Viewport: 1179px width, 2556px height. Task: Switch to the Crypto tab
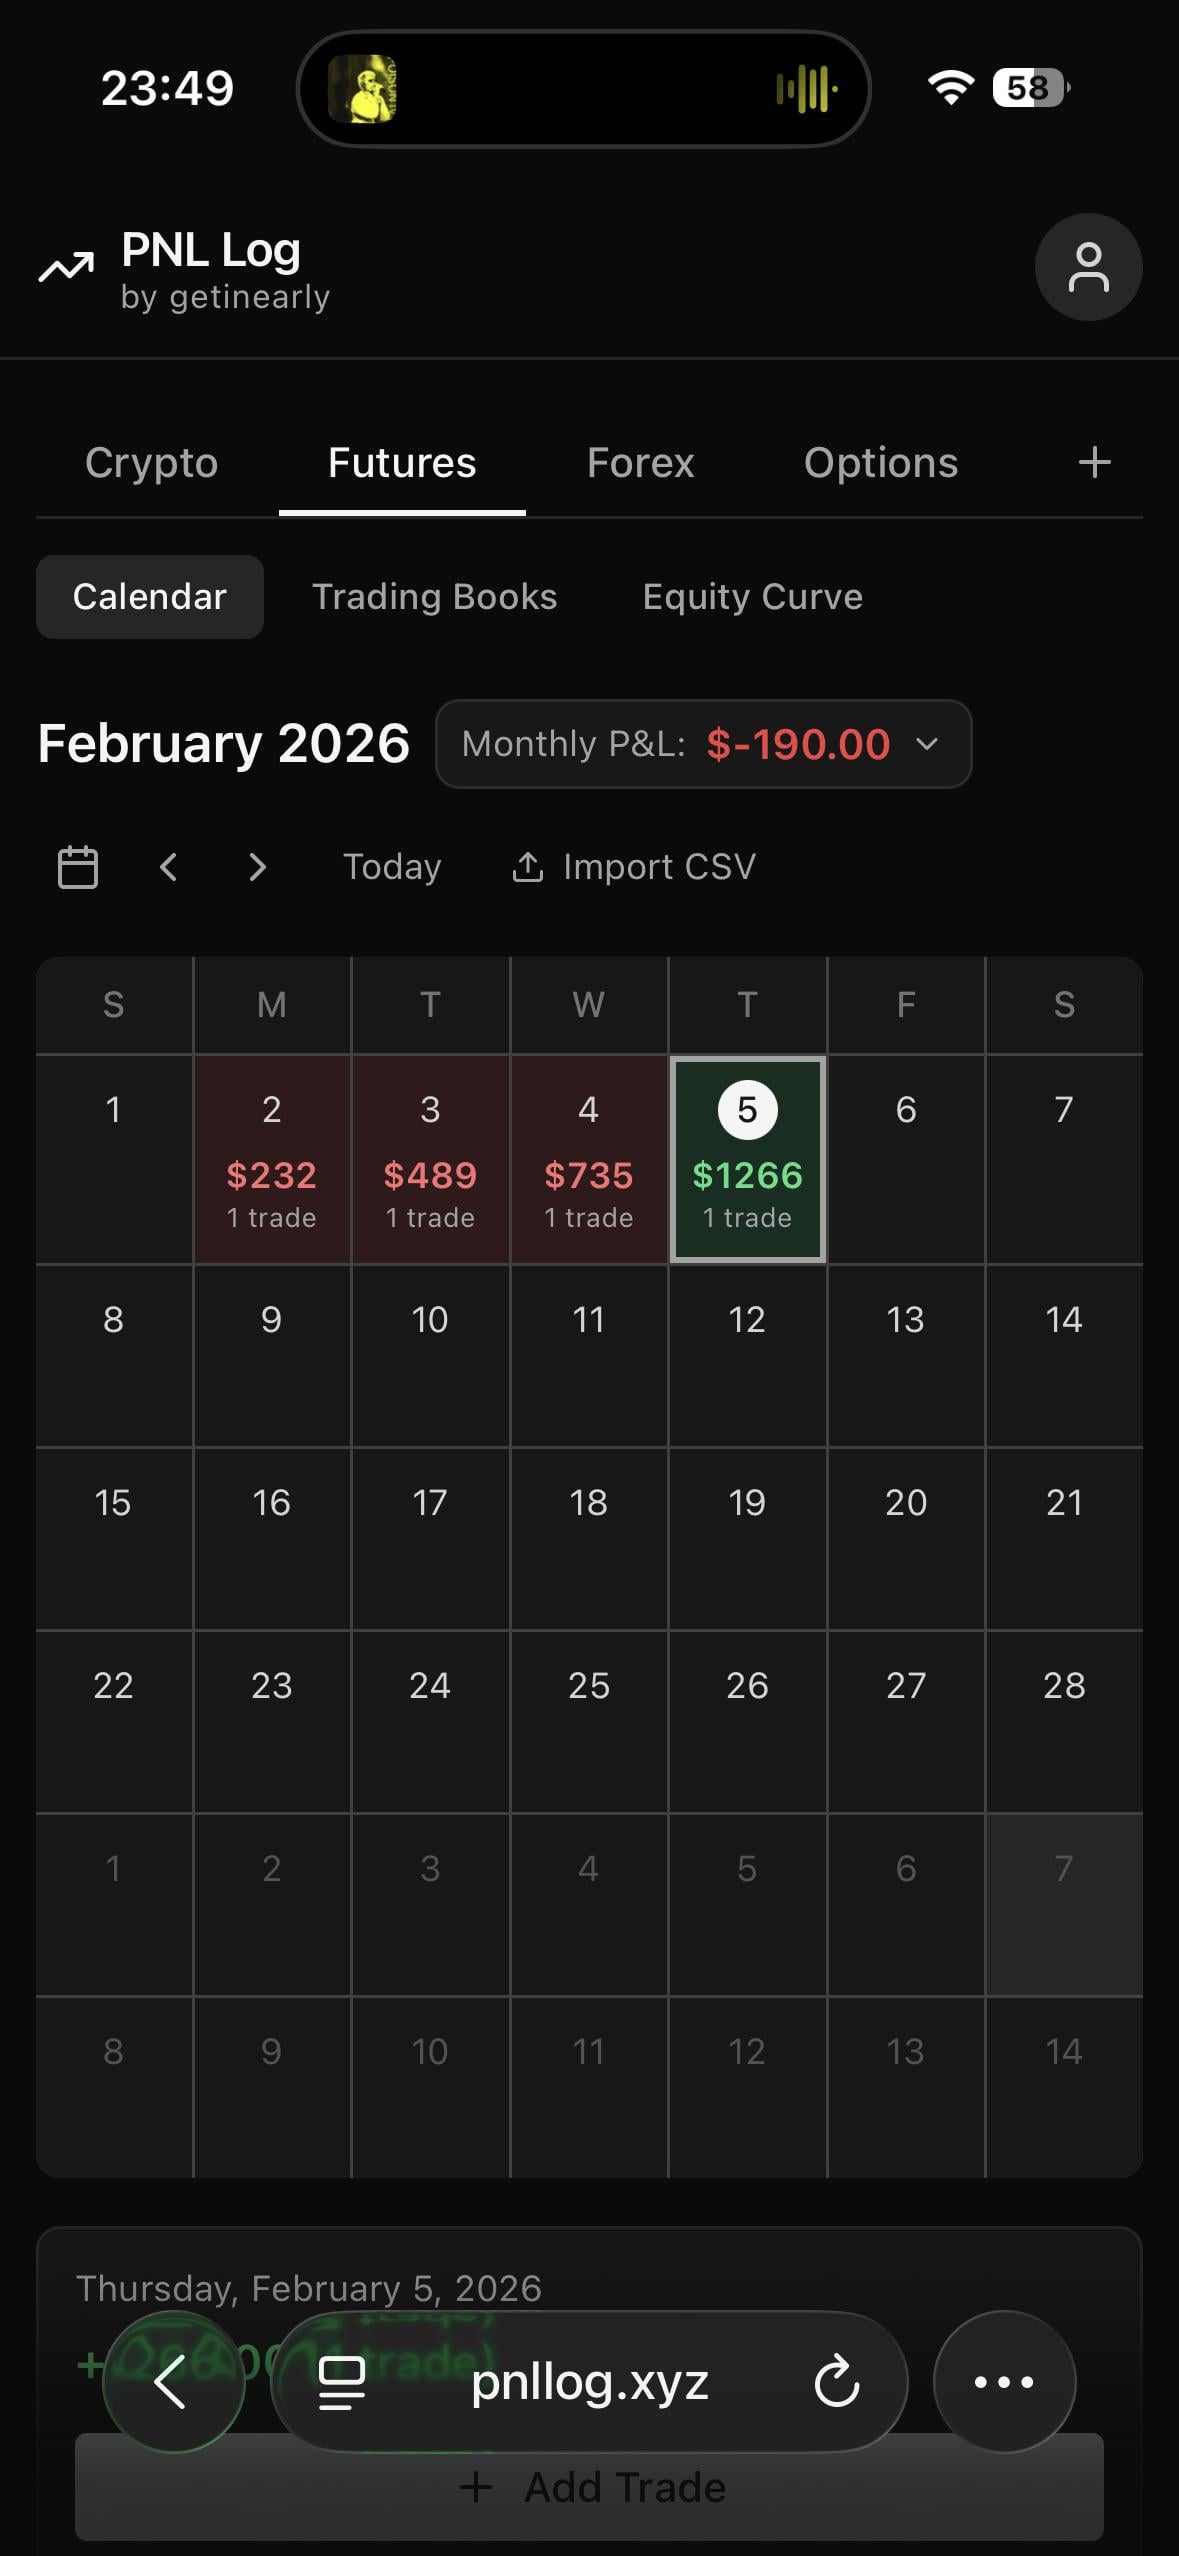152,463
